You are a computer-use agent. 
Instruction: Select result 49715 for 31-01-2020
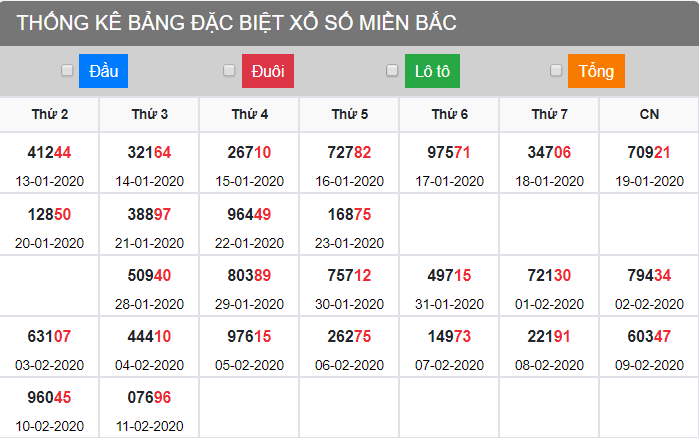coord(449,275)
